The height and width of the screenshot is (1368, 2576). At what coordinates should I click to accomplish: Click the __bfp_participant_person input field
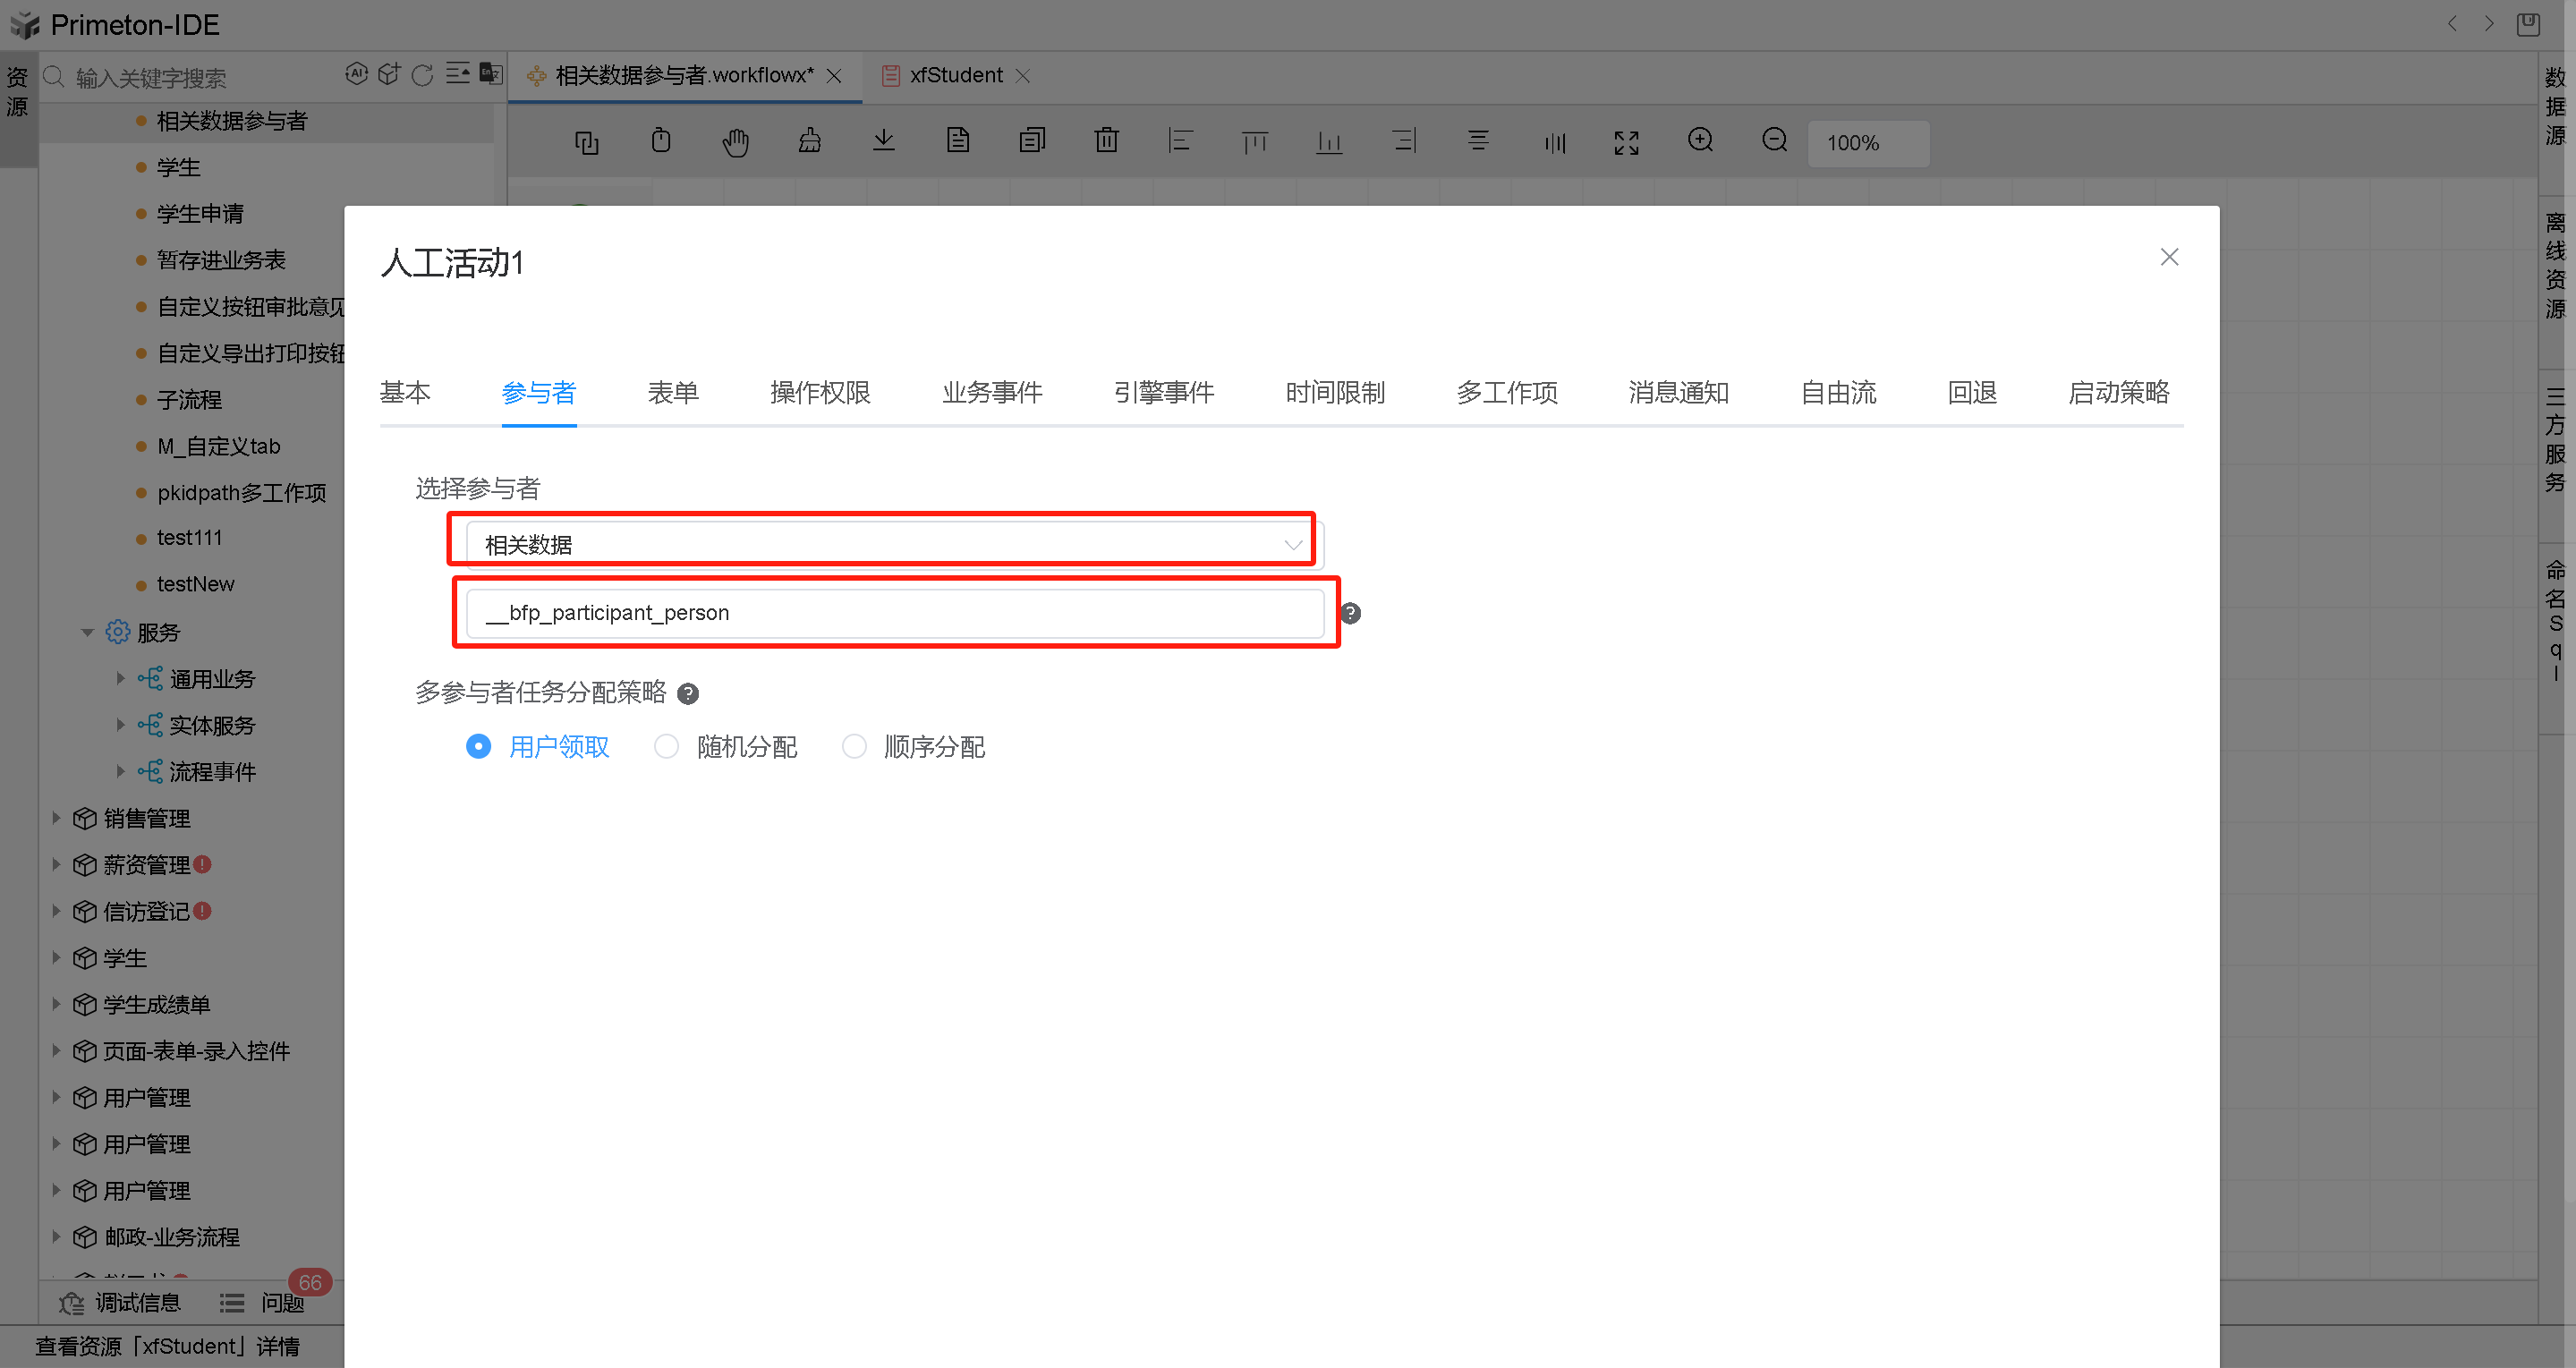click(895, 612)
